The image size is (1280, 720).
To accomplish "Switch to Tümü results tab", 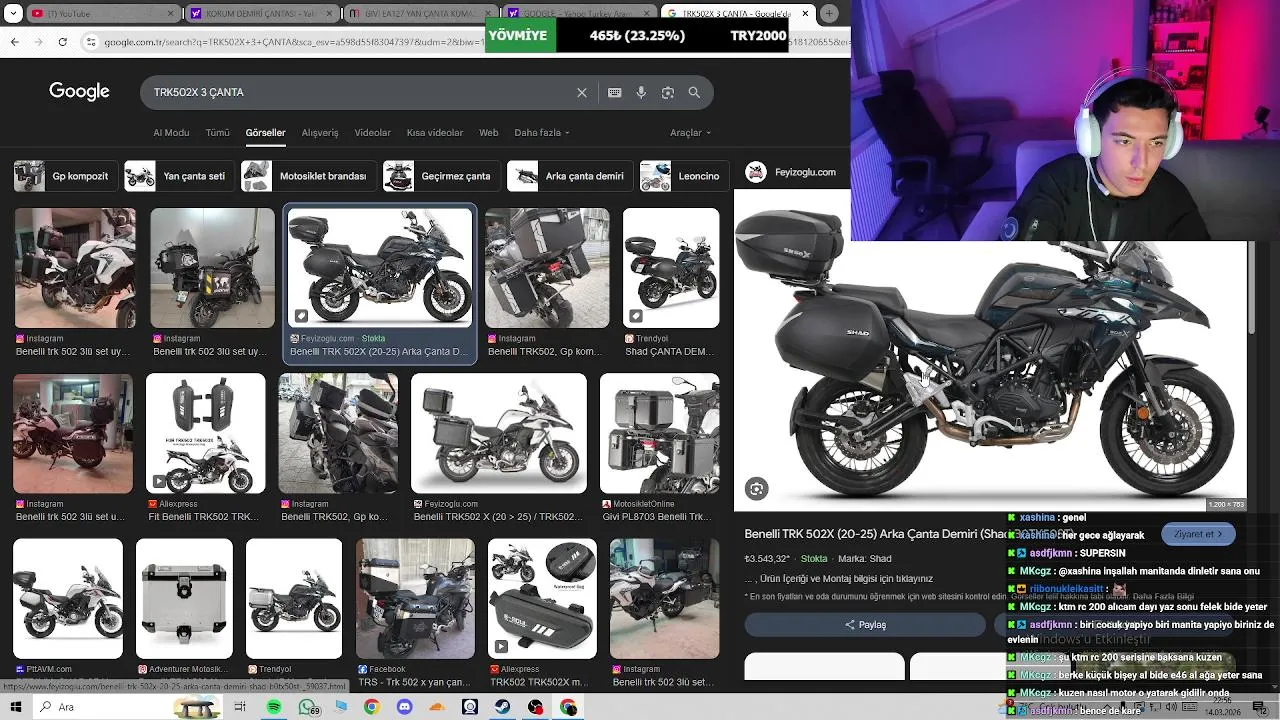I will click(217, 132).
